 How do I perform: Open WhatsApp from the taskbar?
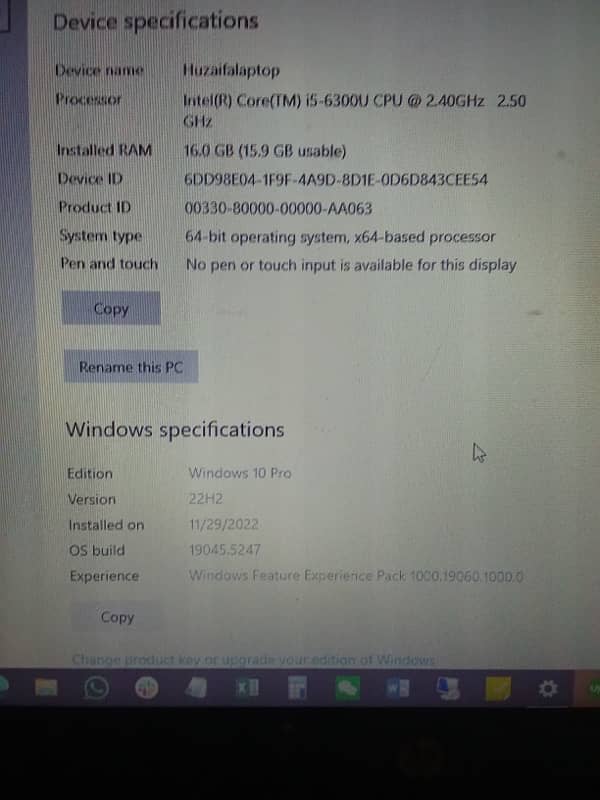pos(96,688)
